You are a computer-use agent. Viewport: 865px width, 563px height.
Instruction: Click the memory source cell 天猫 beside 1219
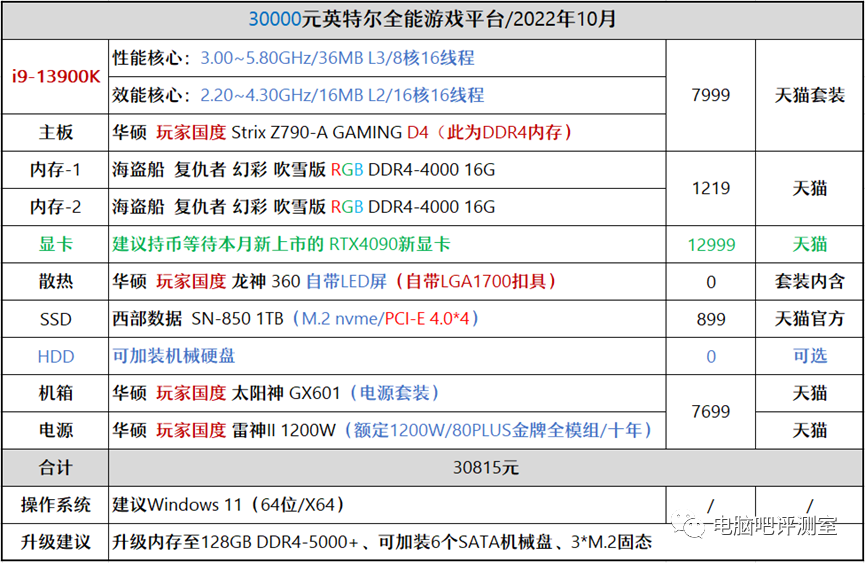pyautogui.click(x=809, y=189)
